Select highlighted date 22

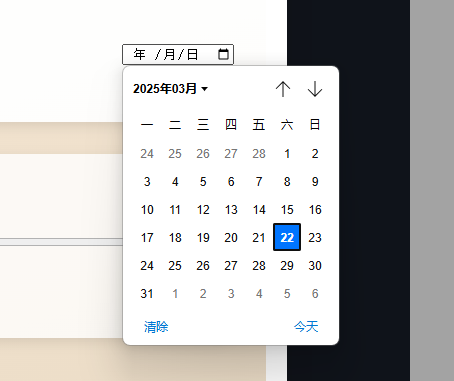[287, 237]
